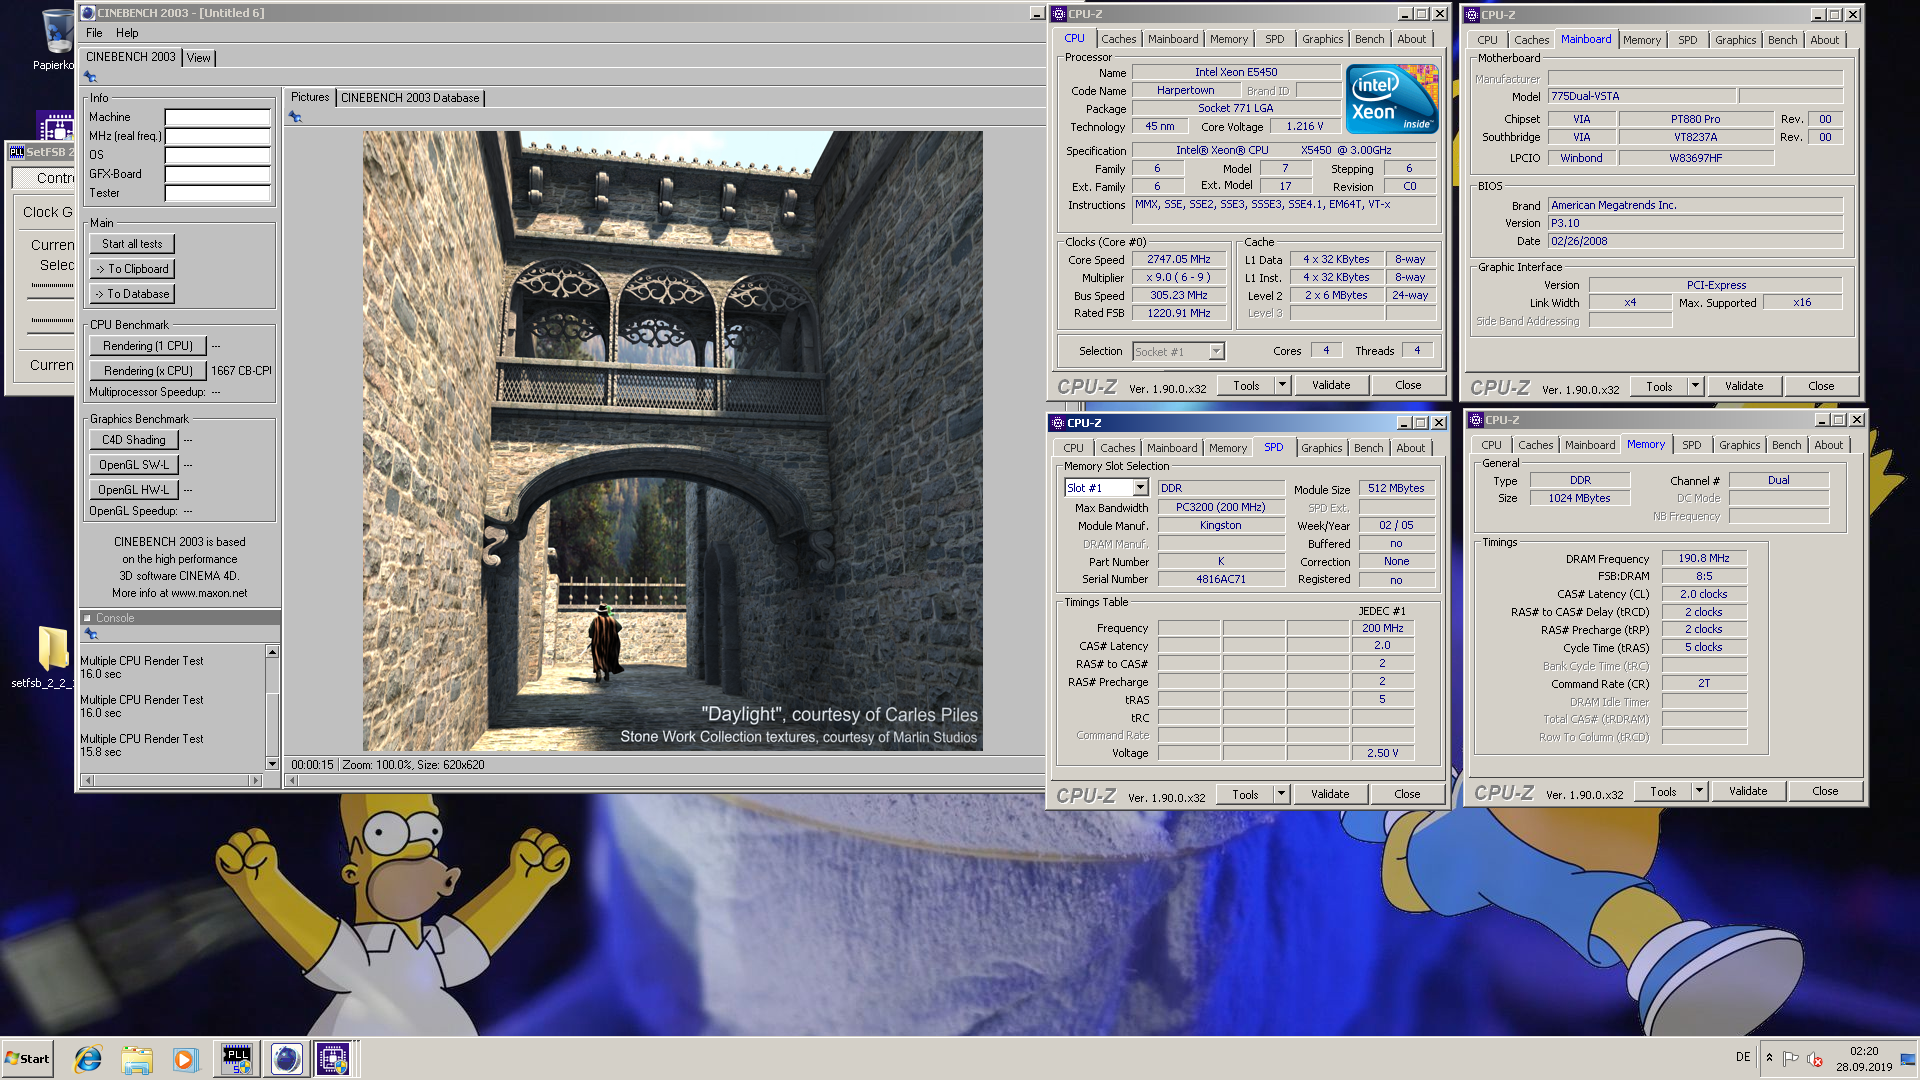The image size is (1920, 1080).
Task: Select Caches tab in CPU-Z CPU window
Action: pos(1118,39)
